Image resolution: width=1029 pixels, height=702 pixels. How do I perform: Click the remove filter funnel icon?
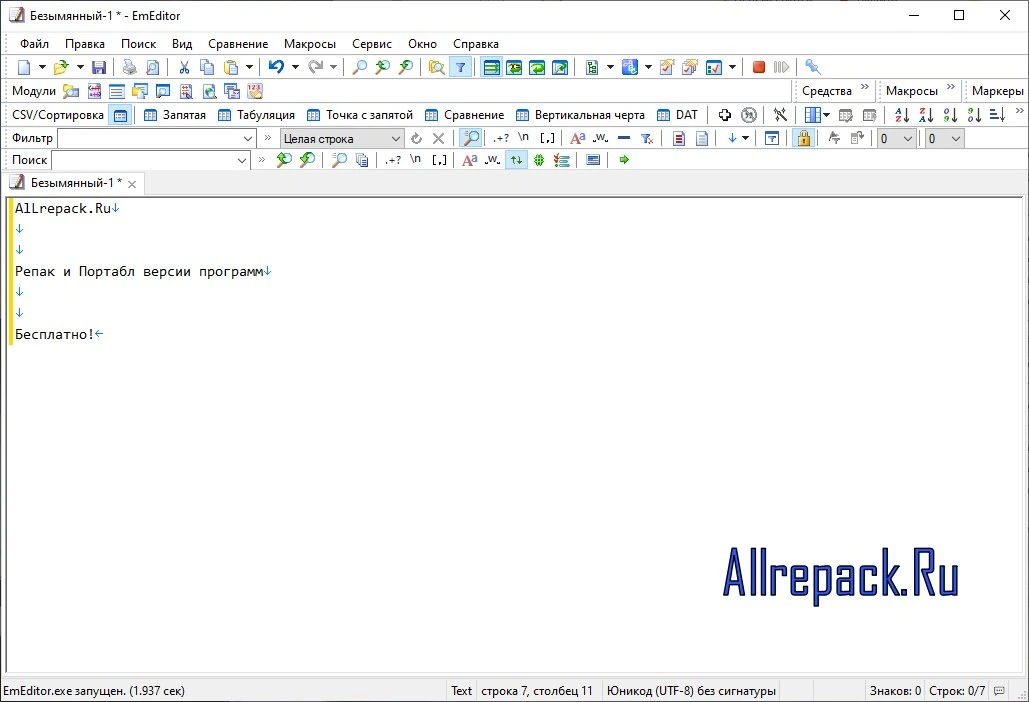(647, 138)
